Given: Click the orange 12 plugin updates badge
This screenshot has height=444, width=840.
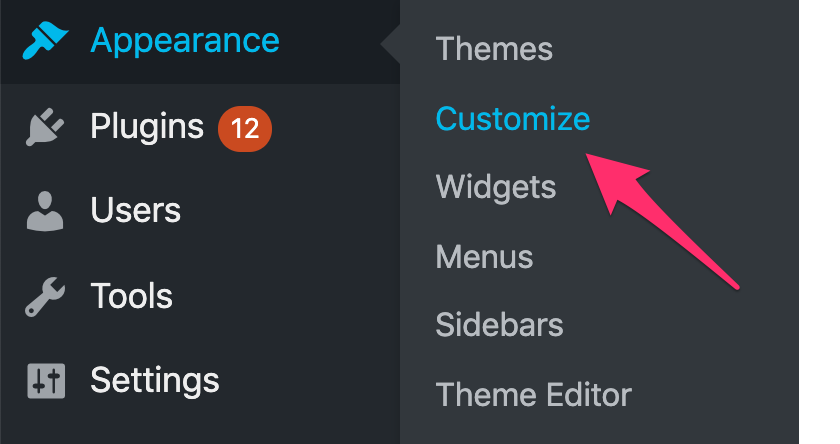Looking at the screenshot, I should (245, 129).
